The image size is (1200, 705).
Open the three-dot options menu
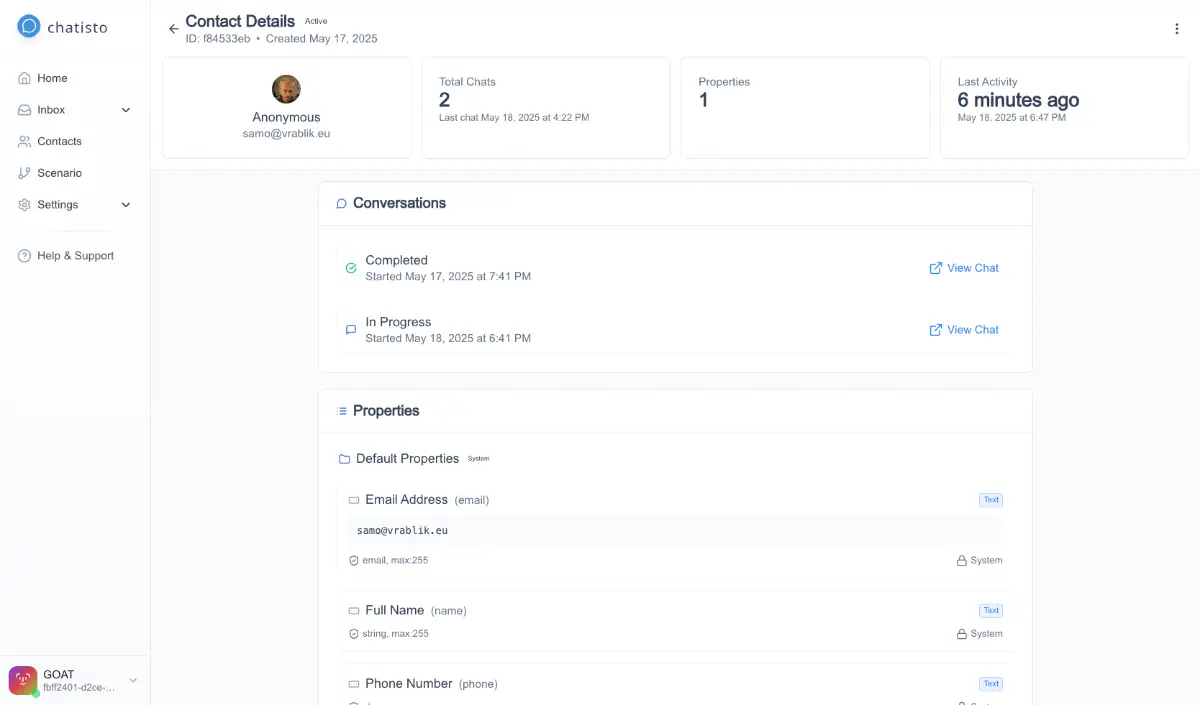(x=1176, y=29)
